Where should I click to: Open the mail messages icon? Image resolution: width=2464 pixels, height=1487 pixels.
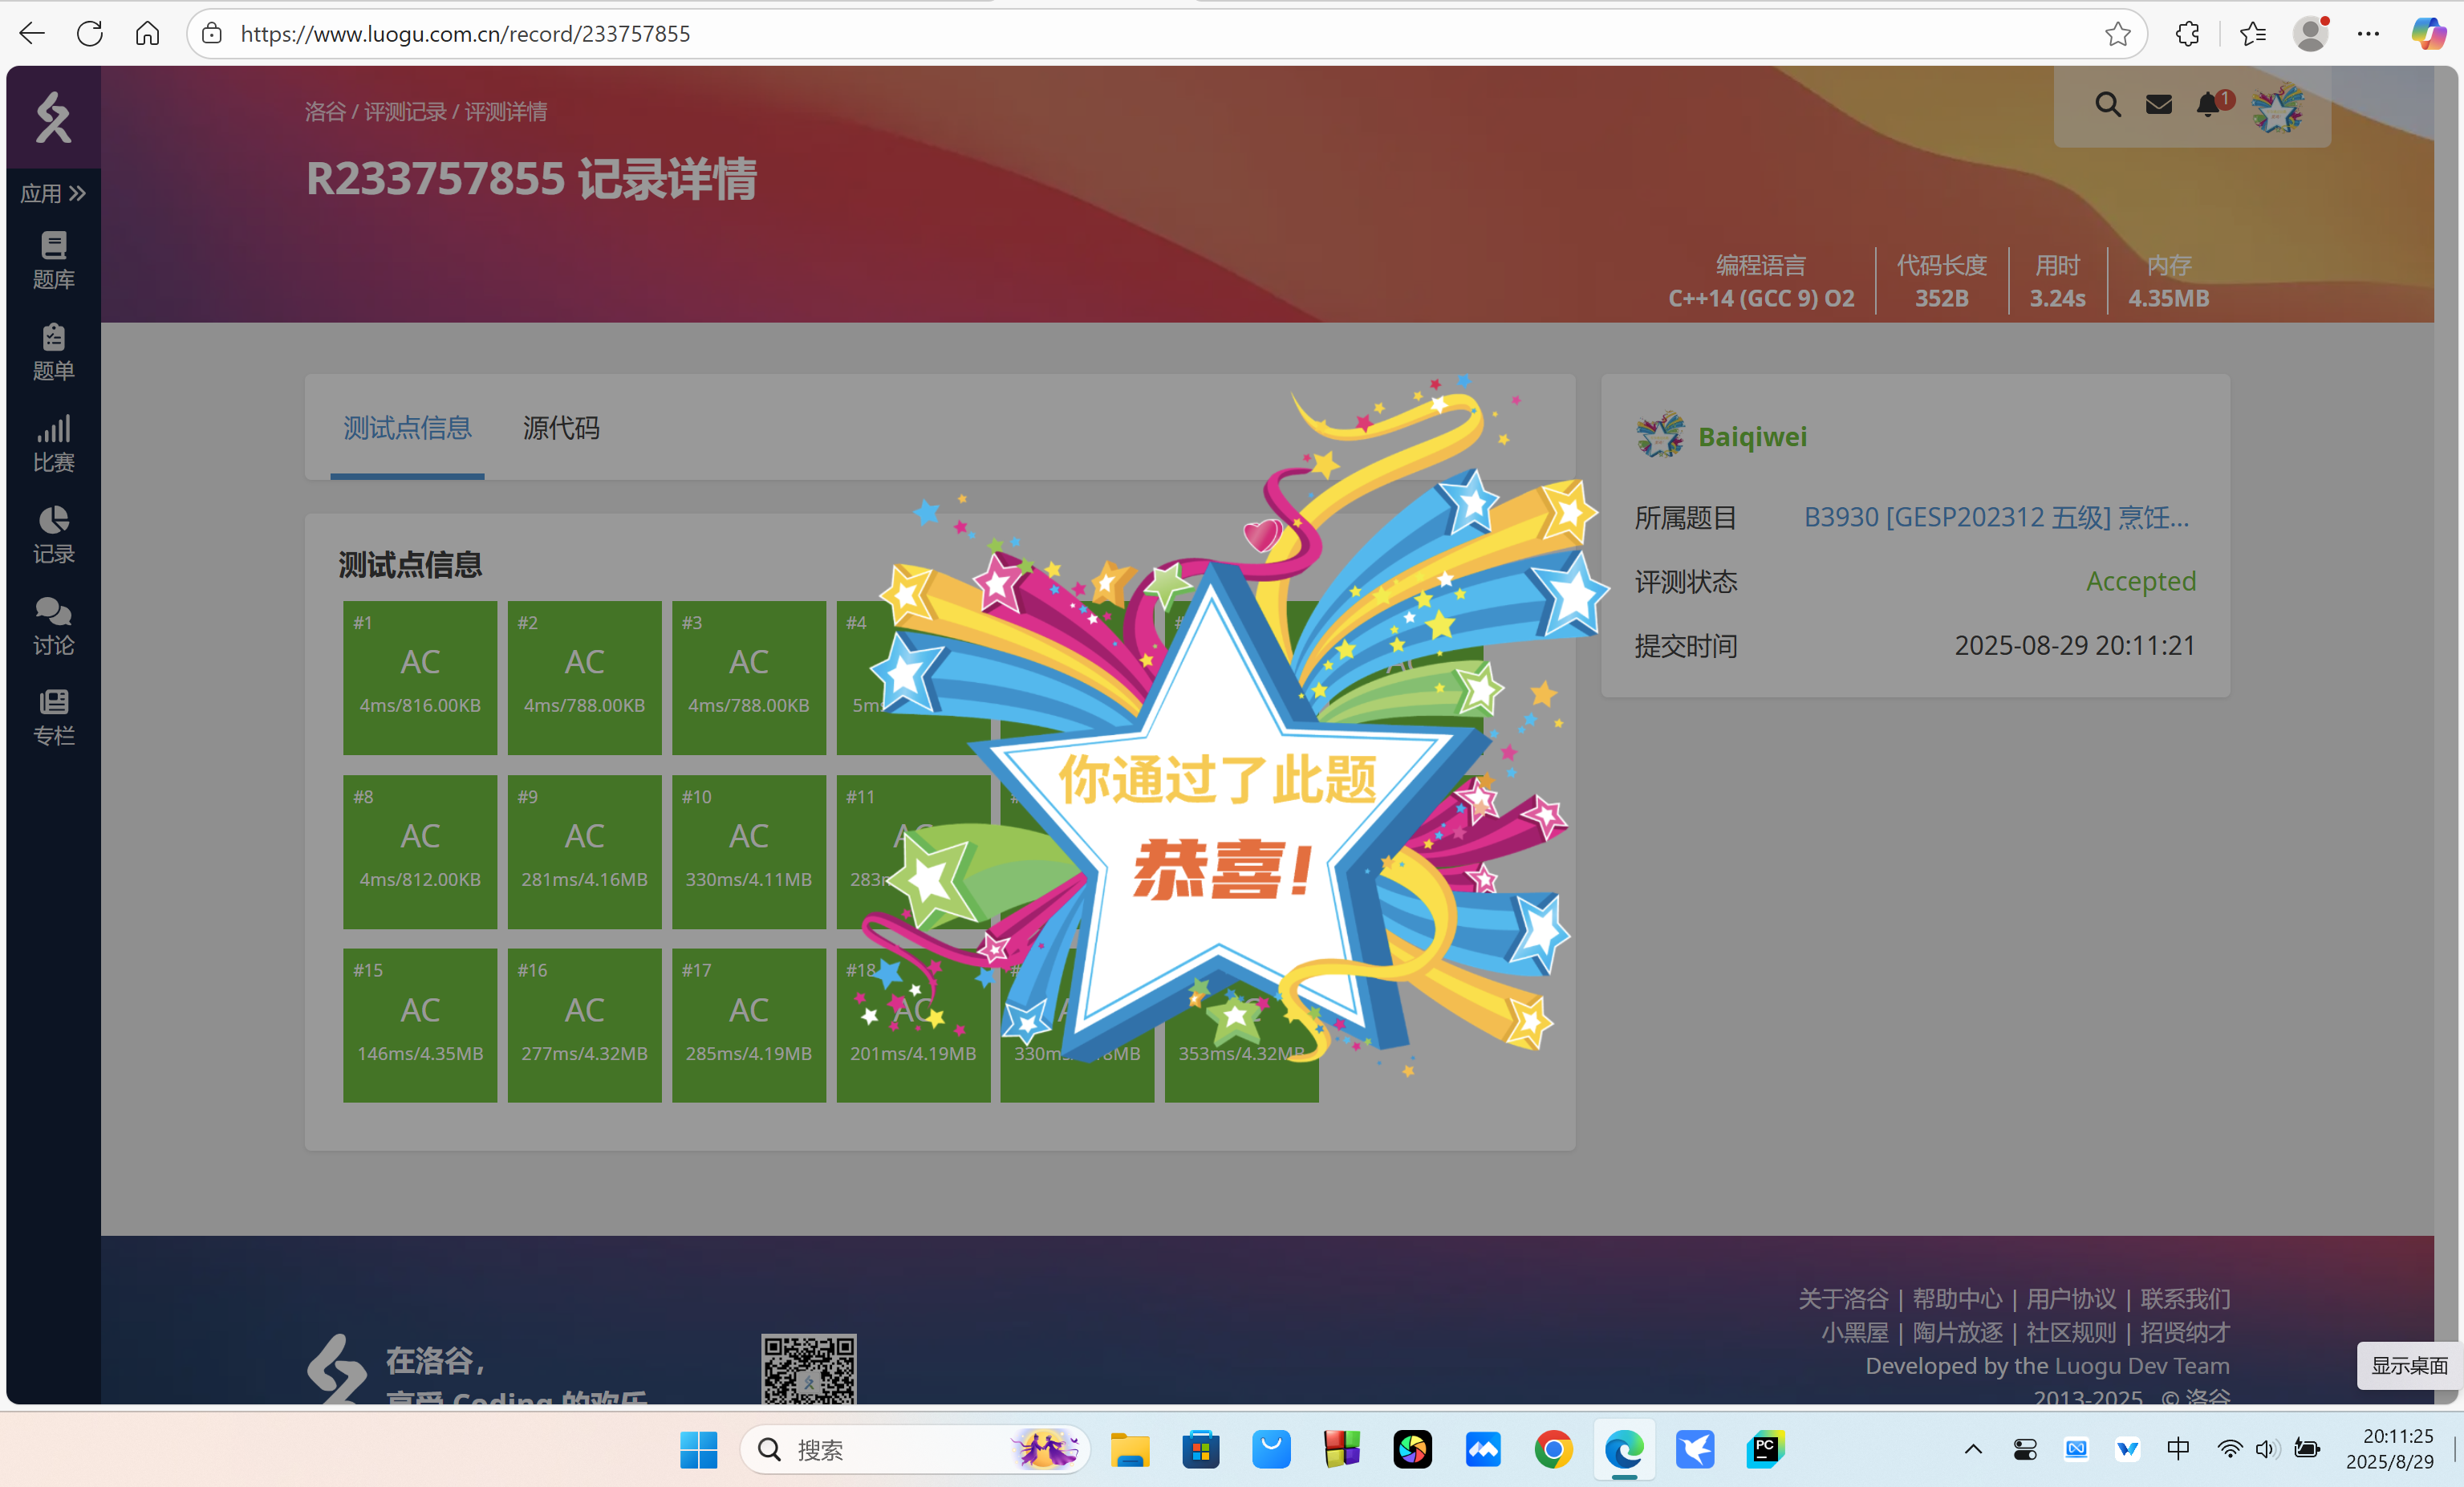(x=2158, y=104)
